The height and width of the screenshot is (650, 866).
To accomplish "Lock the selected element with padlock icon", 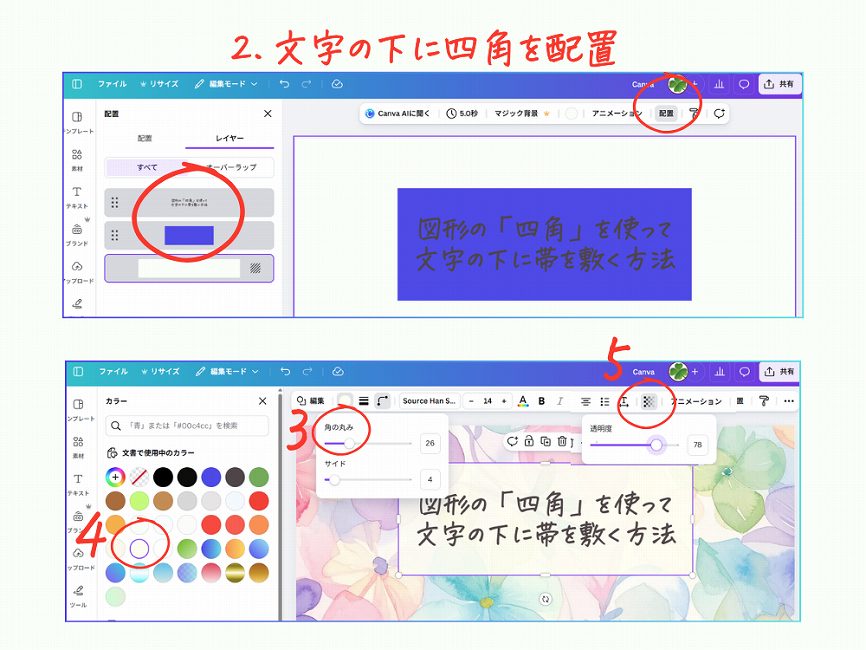I will [x=528, y=441].
